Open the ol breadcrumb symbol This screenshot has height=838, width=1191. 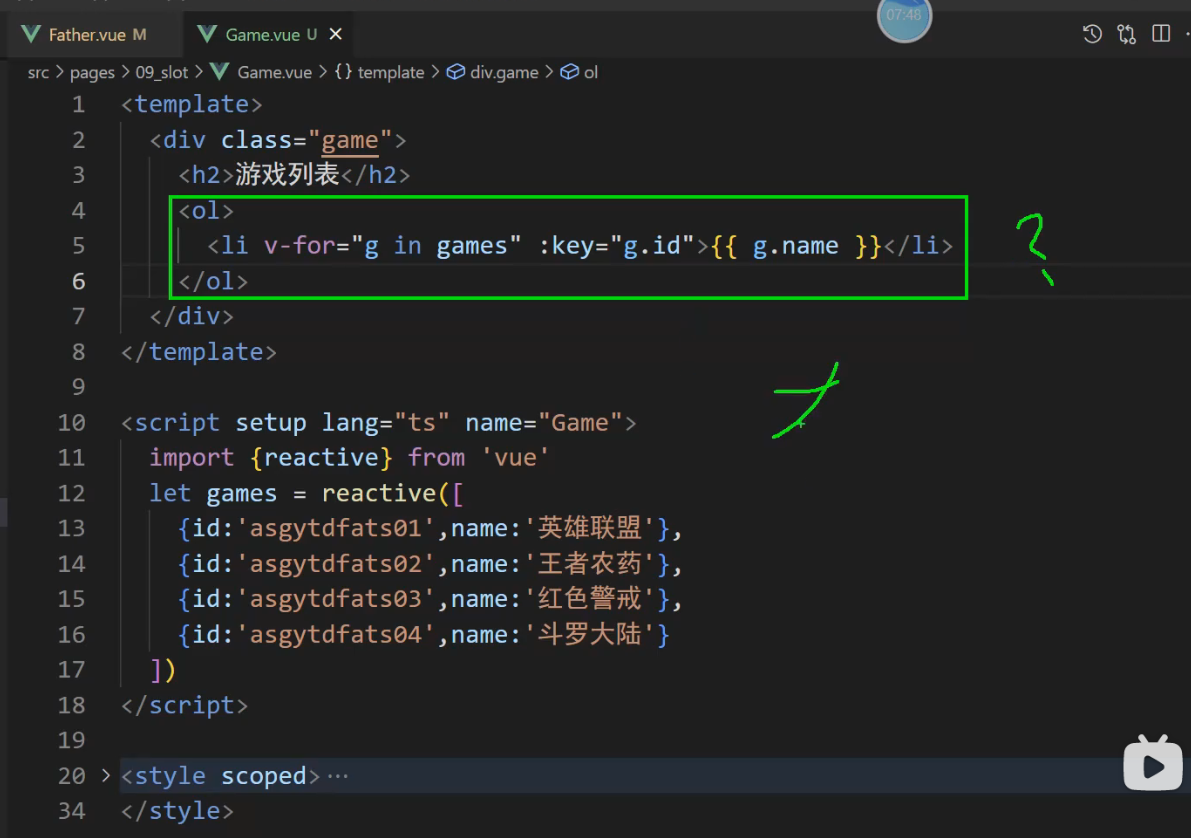[x=590, y=72]
